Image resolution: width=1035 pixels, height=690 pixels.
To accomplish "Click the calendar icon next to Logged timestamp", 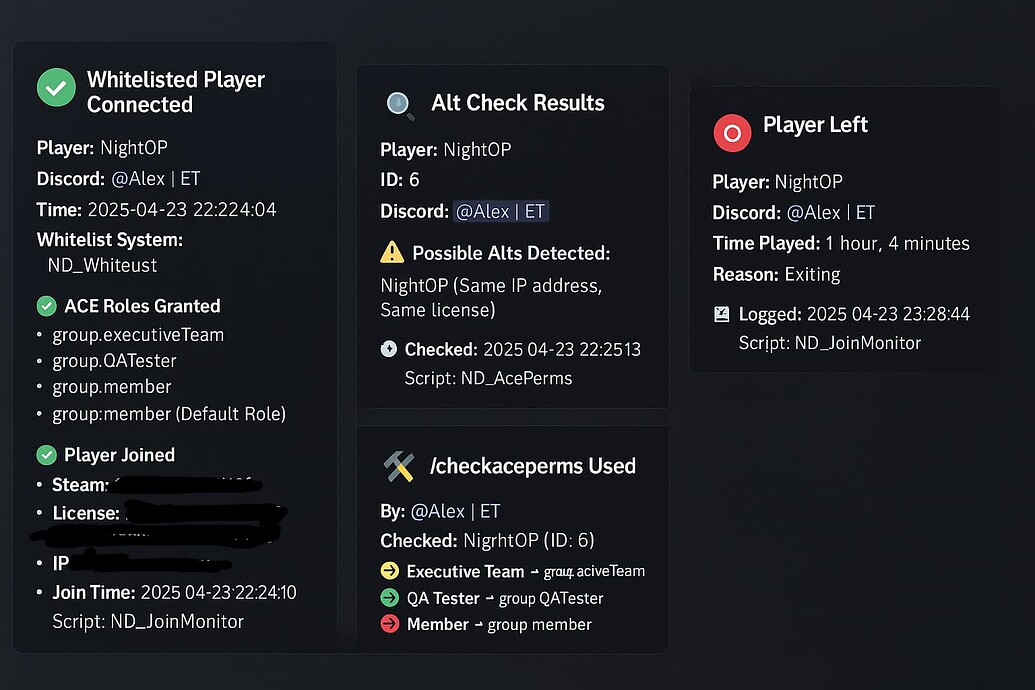I will point(721,313).
